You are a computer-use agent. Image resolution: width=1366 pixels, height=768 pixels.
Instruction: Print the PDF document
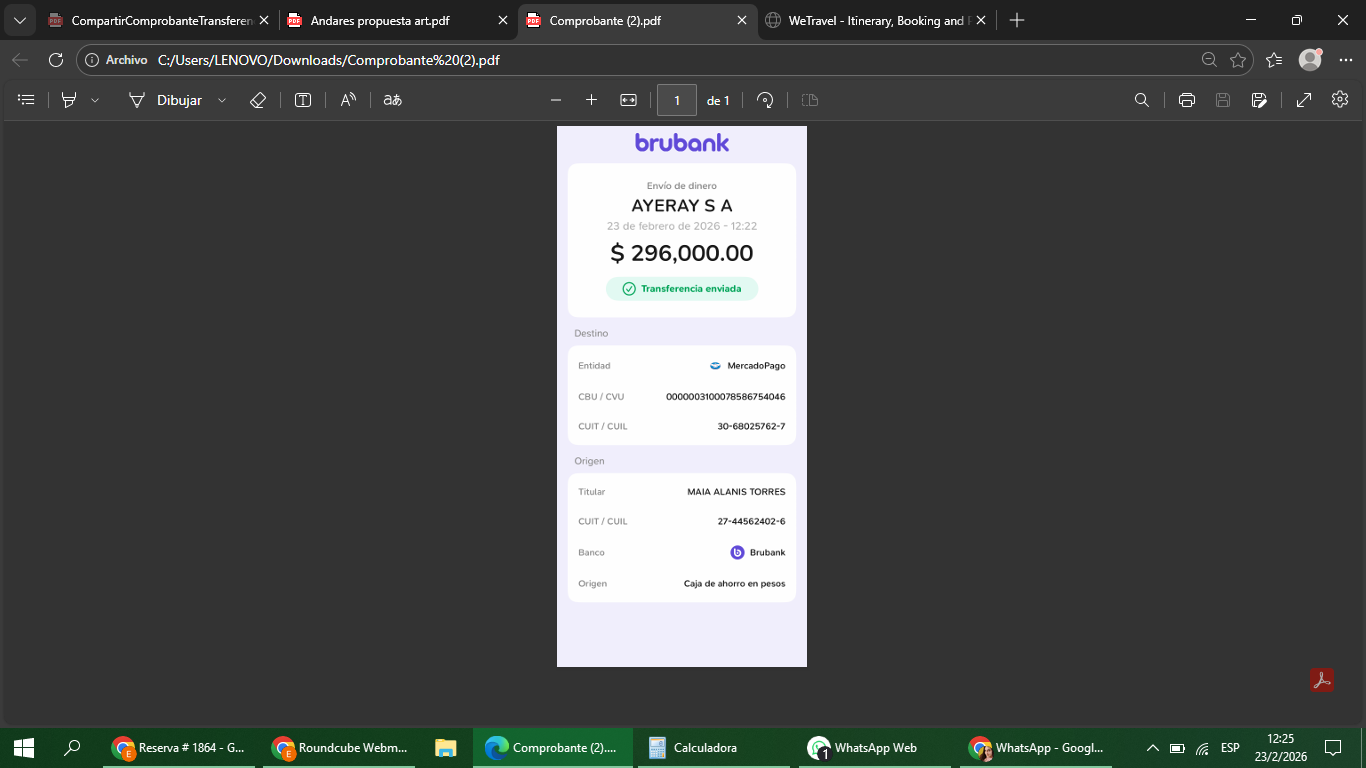[1187, 100]
